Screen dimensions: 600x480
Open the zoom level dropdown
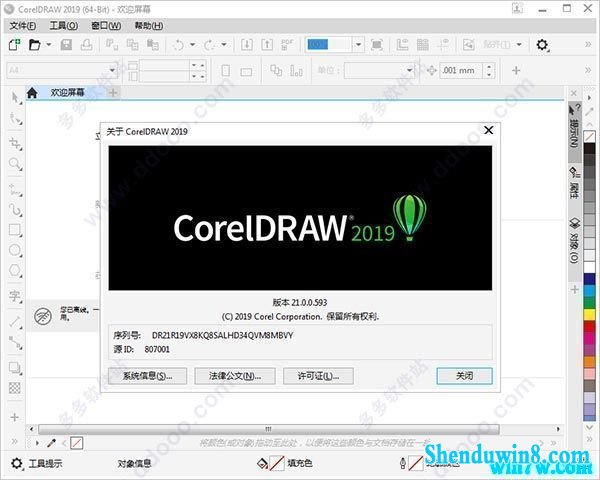(358, 45)
